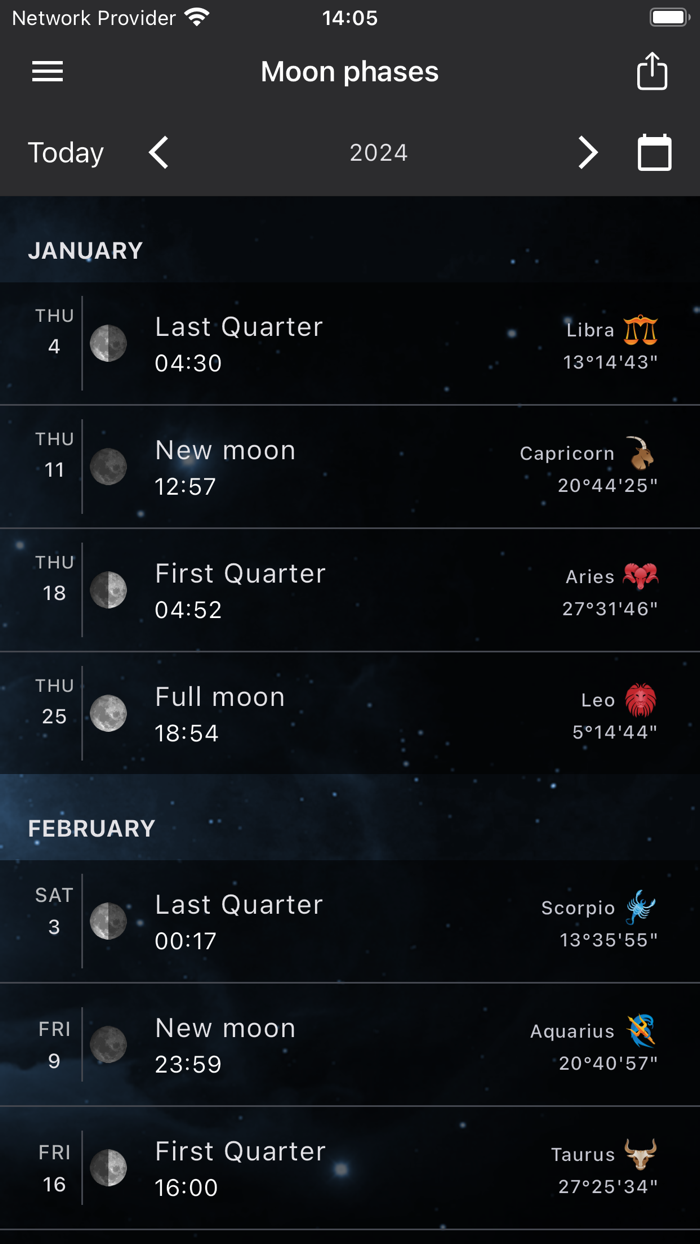700x1244 pixels.
Task: Open the hamburger navigation menu
Action: pos(47,71)
